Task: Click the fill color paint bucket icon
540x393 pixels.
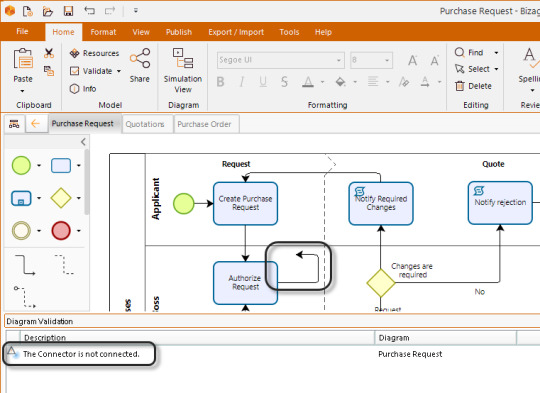Action: point(340,82)
